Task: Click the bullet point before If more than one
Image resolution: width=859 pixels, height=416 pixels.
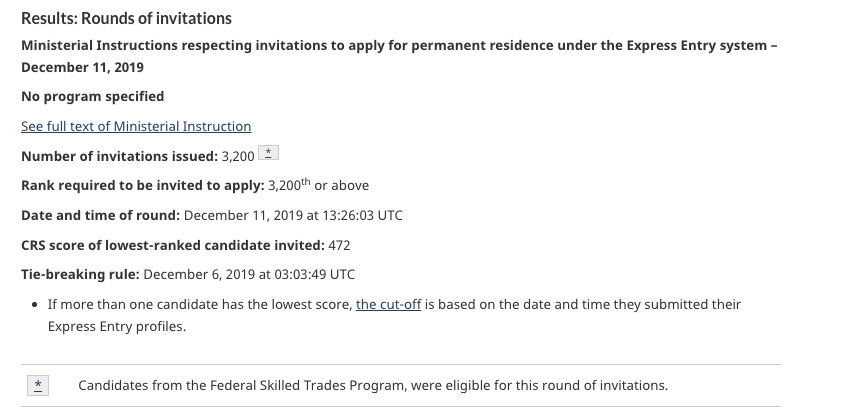Action: (x=36, y=305)
